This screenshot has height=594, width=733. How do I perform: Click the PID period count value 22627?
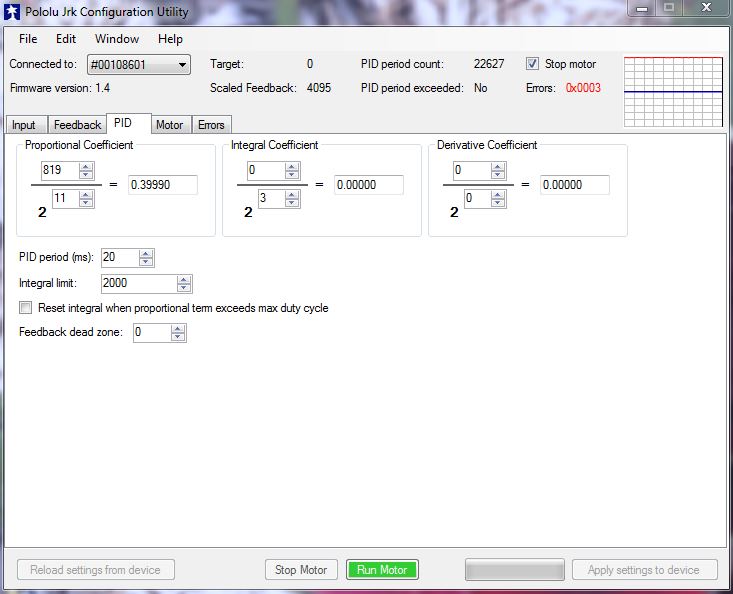(x=489, y=64)
